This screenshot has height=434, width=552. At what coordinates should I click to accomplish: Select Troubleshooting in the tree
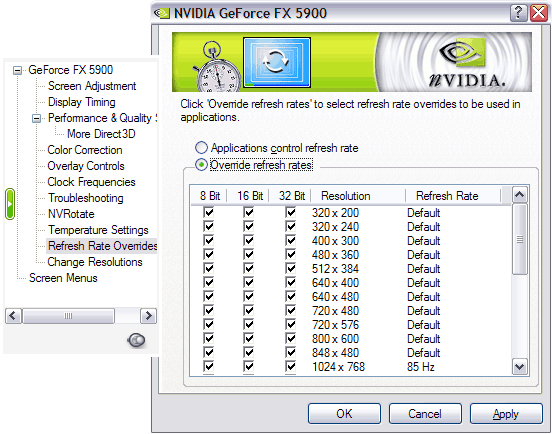pos(86,198)
